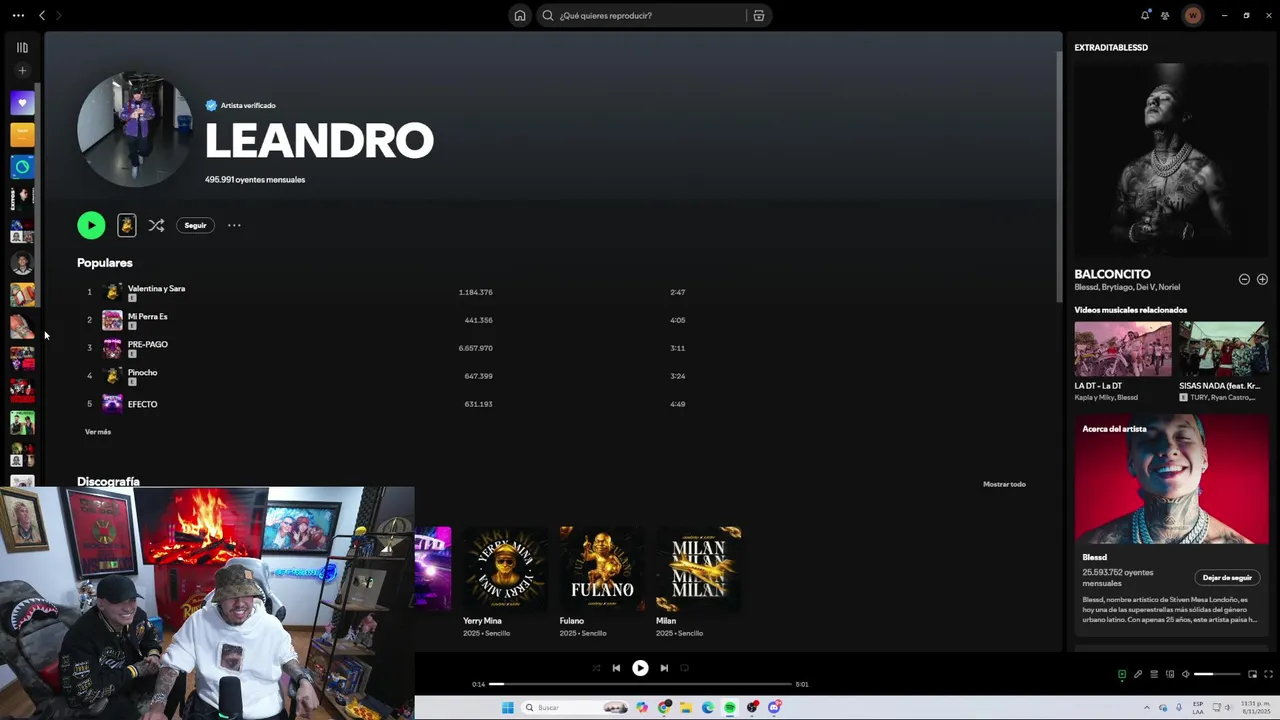Unfollow Blessd with Dejar de seguir
The width and height of the screenshot is (1280, 720).
click(x=1227, y=577)
